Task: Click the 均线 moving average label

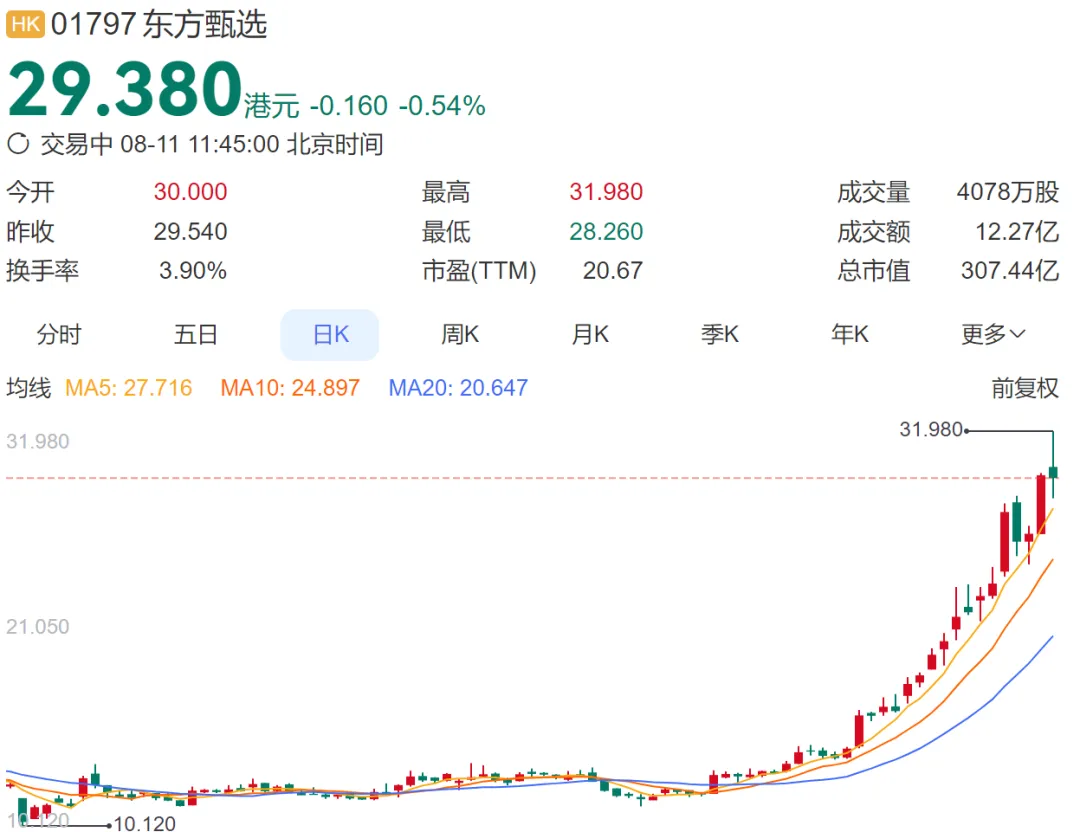Action: coord(29,388)
